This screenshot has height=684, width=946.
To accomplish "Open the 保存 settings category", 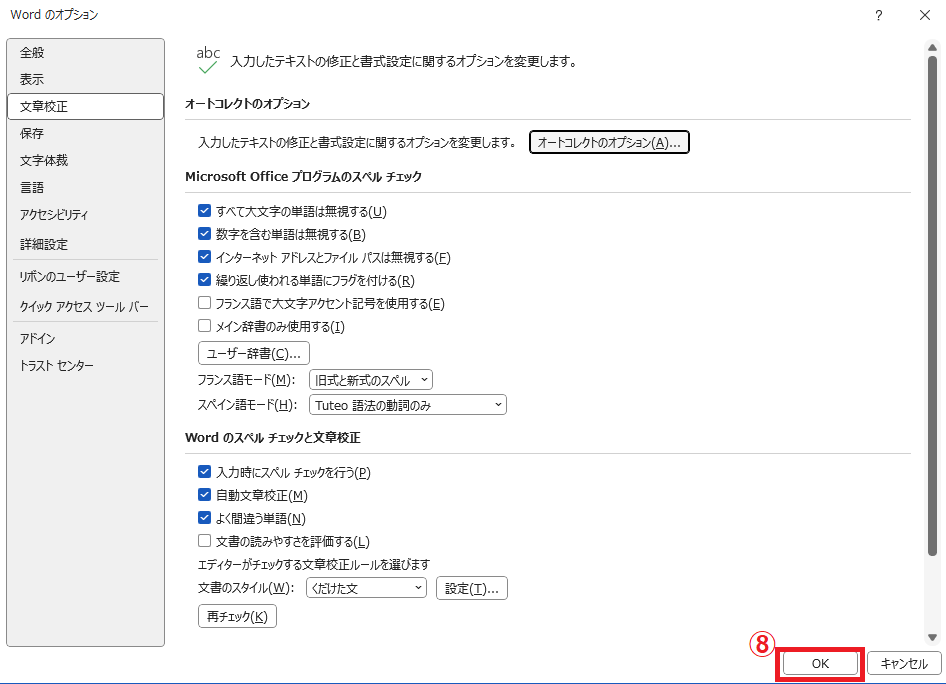I will pyautogui.click(x=85, y=133).
